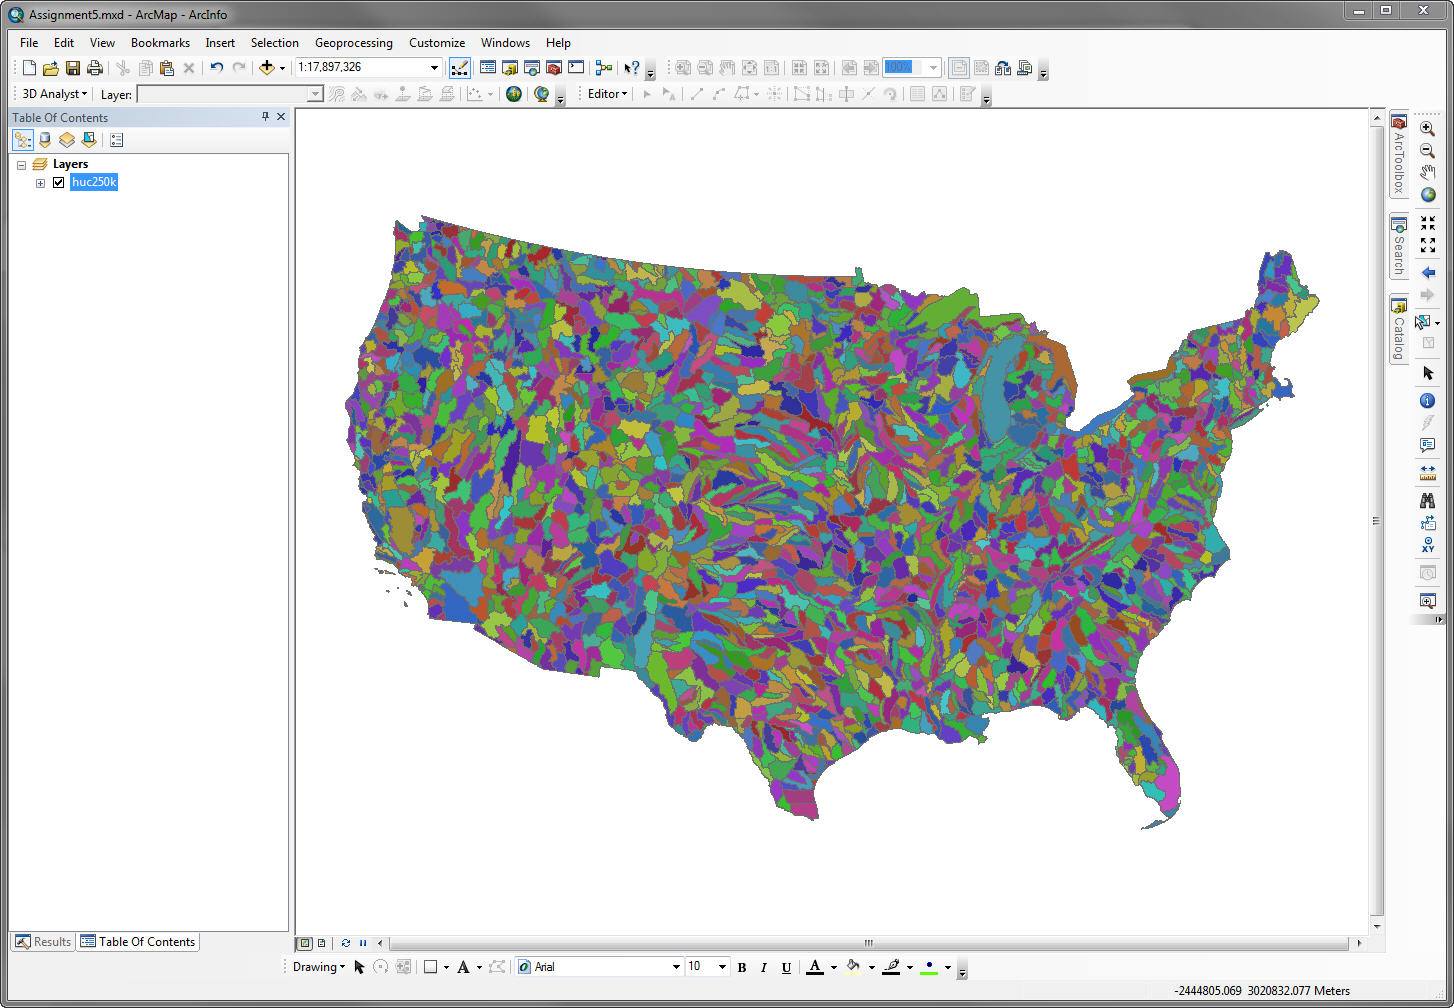1454x1008 pixels.
Task: Open the docked ArcToolbox side tab
Action: click(1399, 154)
